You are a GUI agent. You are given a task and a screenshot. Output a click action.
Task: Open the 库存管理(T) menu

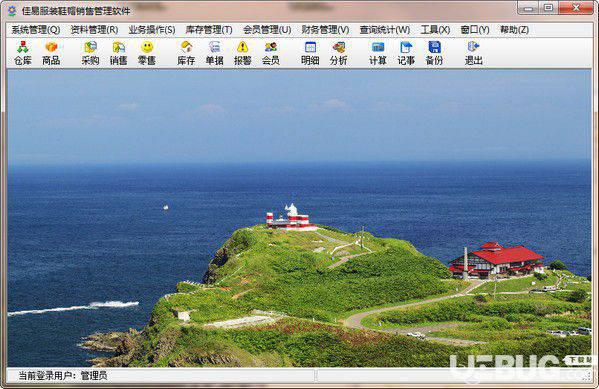click(x=209, y=30)
